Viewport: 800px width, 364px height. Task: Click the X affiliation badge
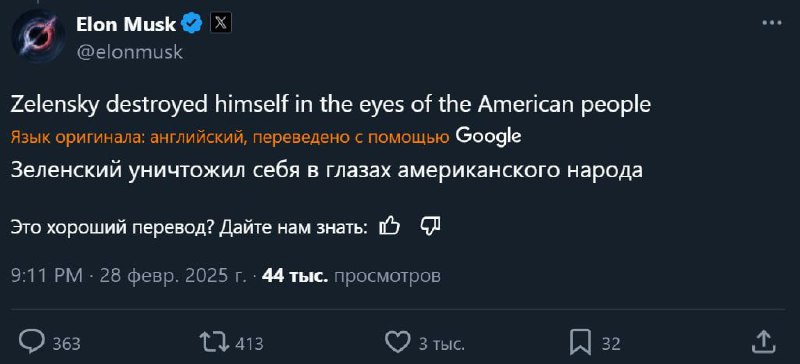221,23
